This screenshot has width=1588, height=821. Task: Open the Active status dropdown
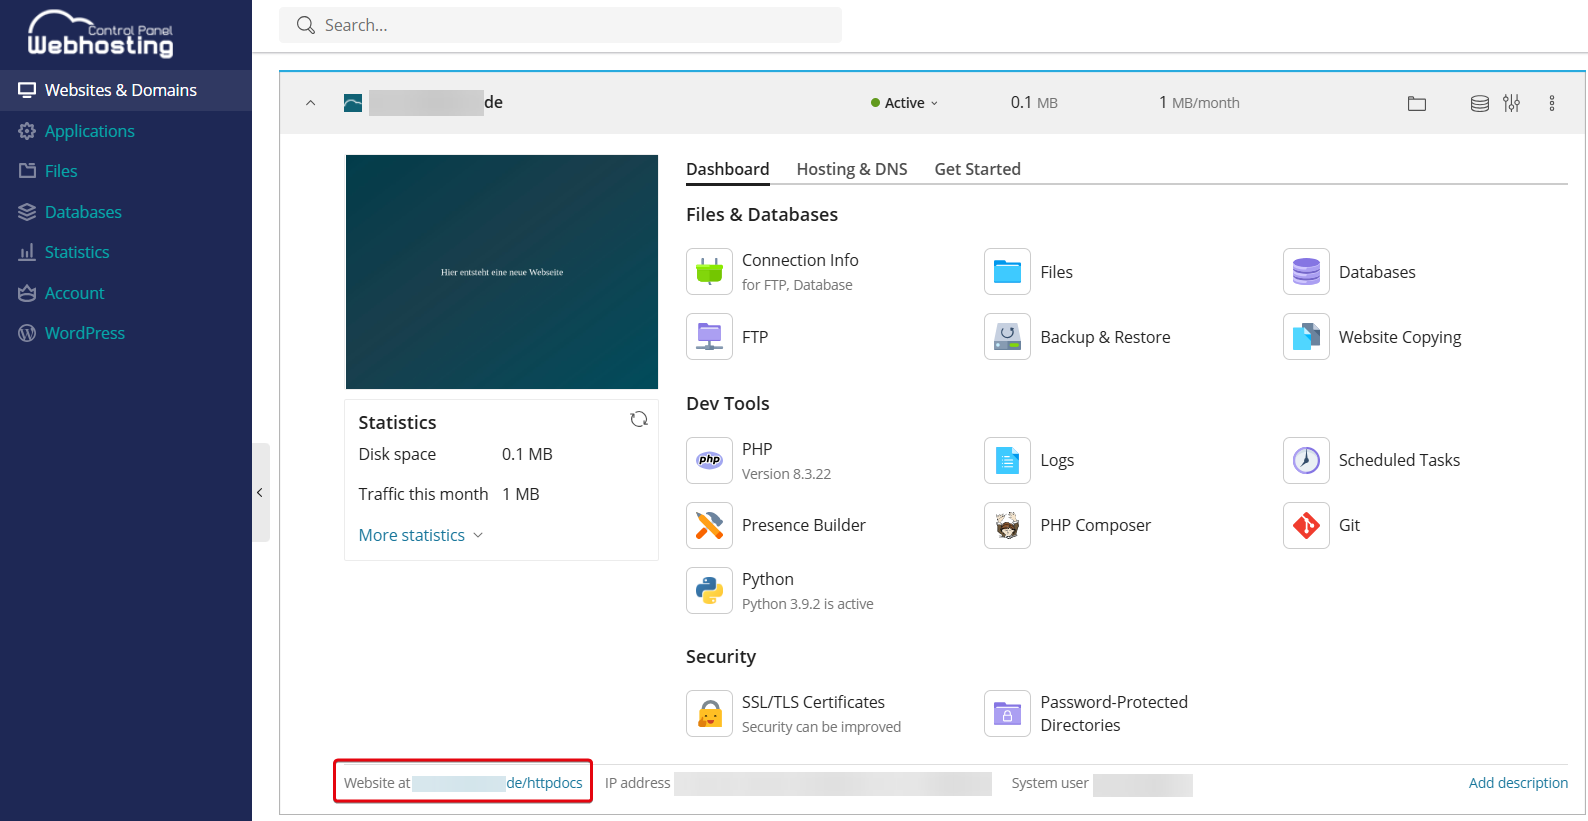[x=905, y=103]
